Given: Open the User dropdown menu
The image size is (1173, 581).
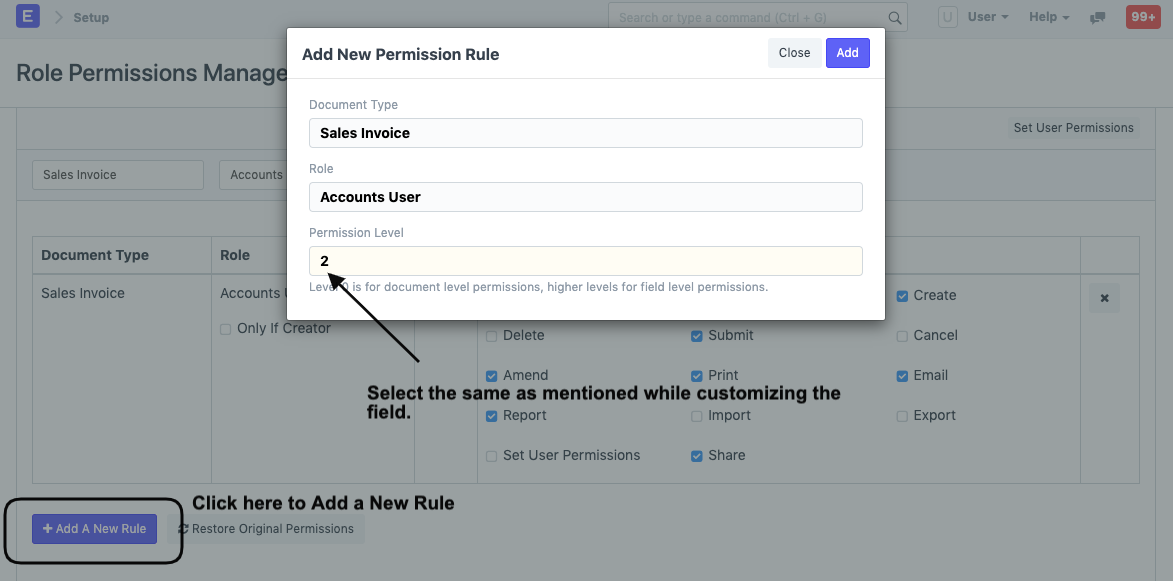Looking at the screenshot, I should pyautogui.click(x=987, y=17).
